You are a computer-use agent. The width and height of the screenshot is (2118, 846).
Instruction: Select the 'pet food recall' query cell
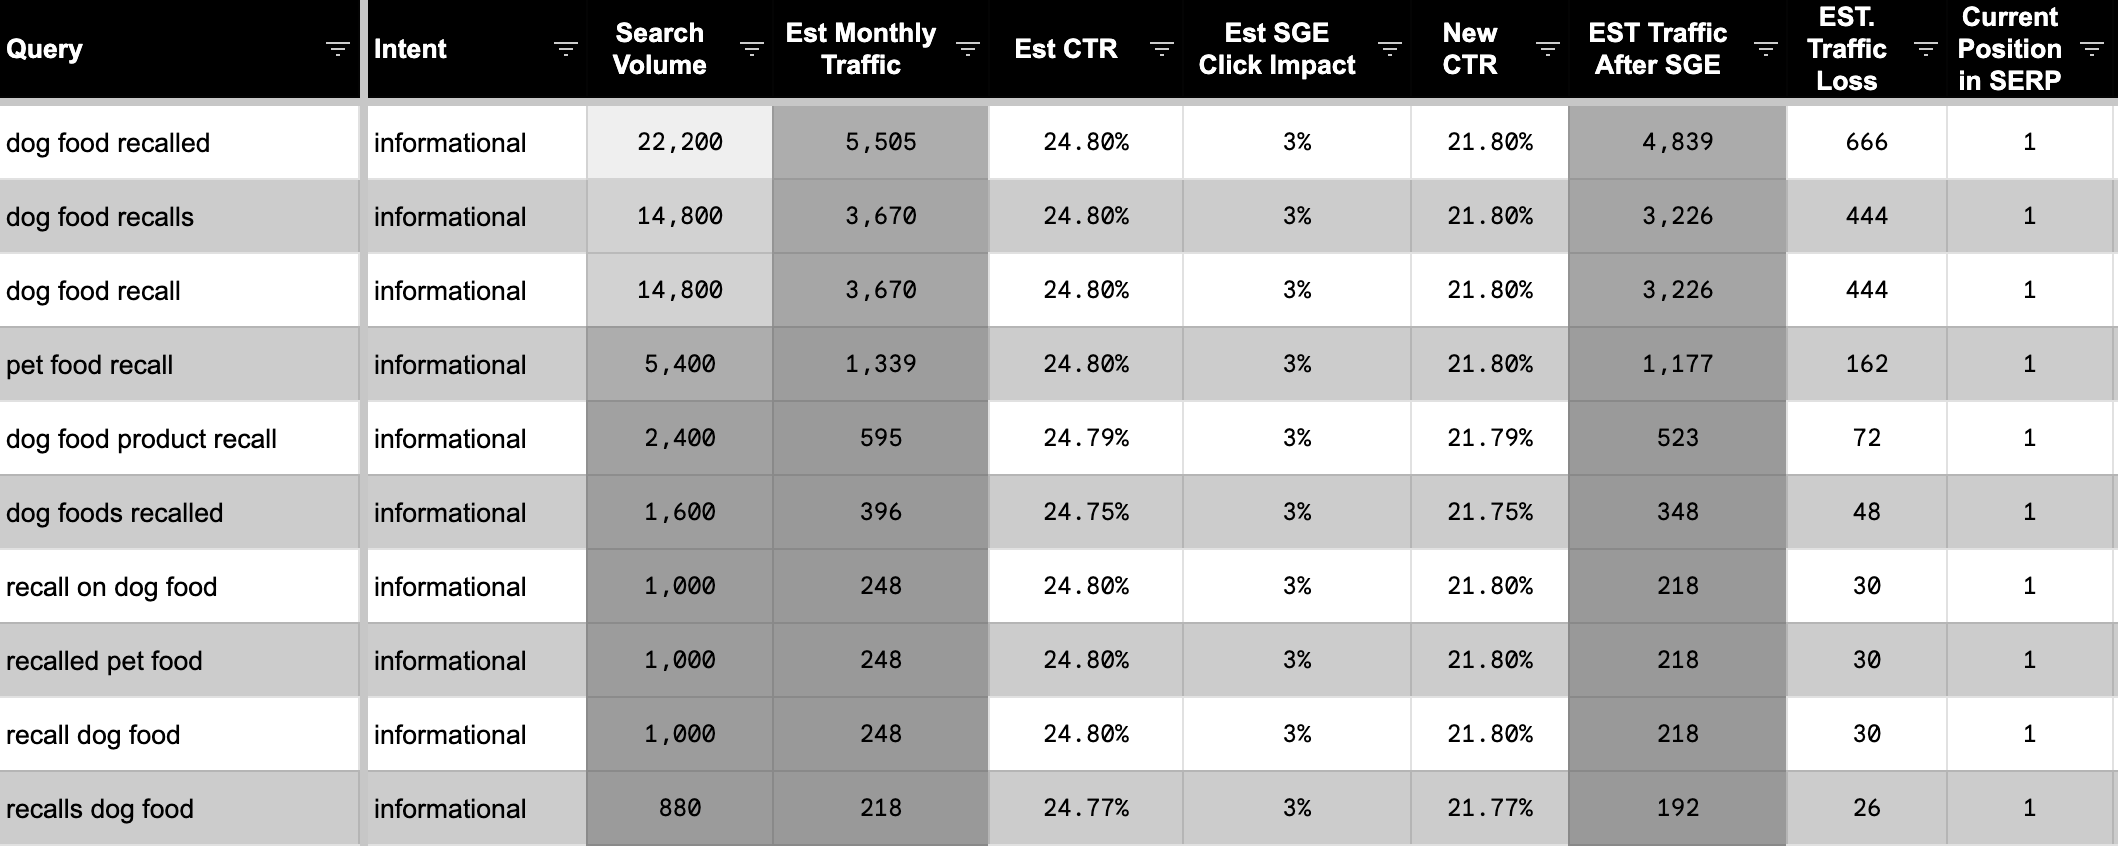(90, 365)
